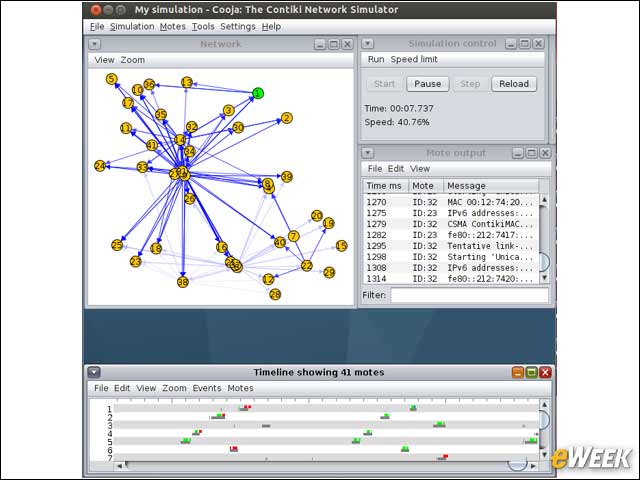Select mote node 7 in Network
This screenshot has width=640, height=480.
click(293, 236)
